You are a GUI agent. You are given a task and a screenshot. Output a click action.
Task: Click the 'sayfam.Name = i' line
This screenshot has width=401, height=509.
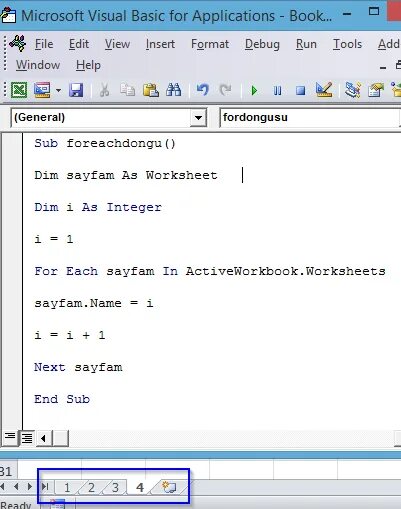(94, 303)
